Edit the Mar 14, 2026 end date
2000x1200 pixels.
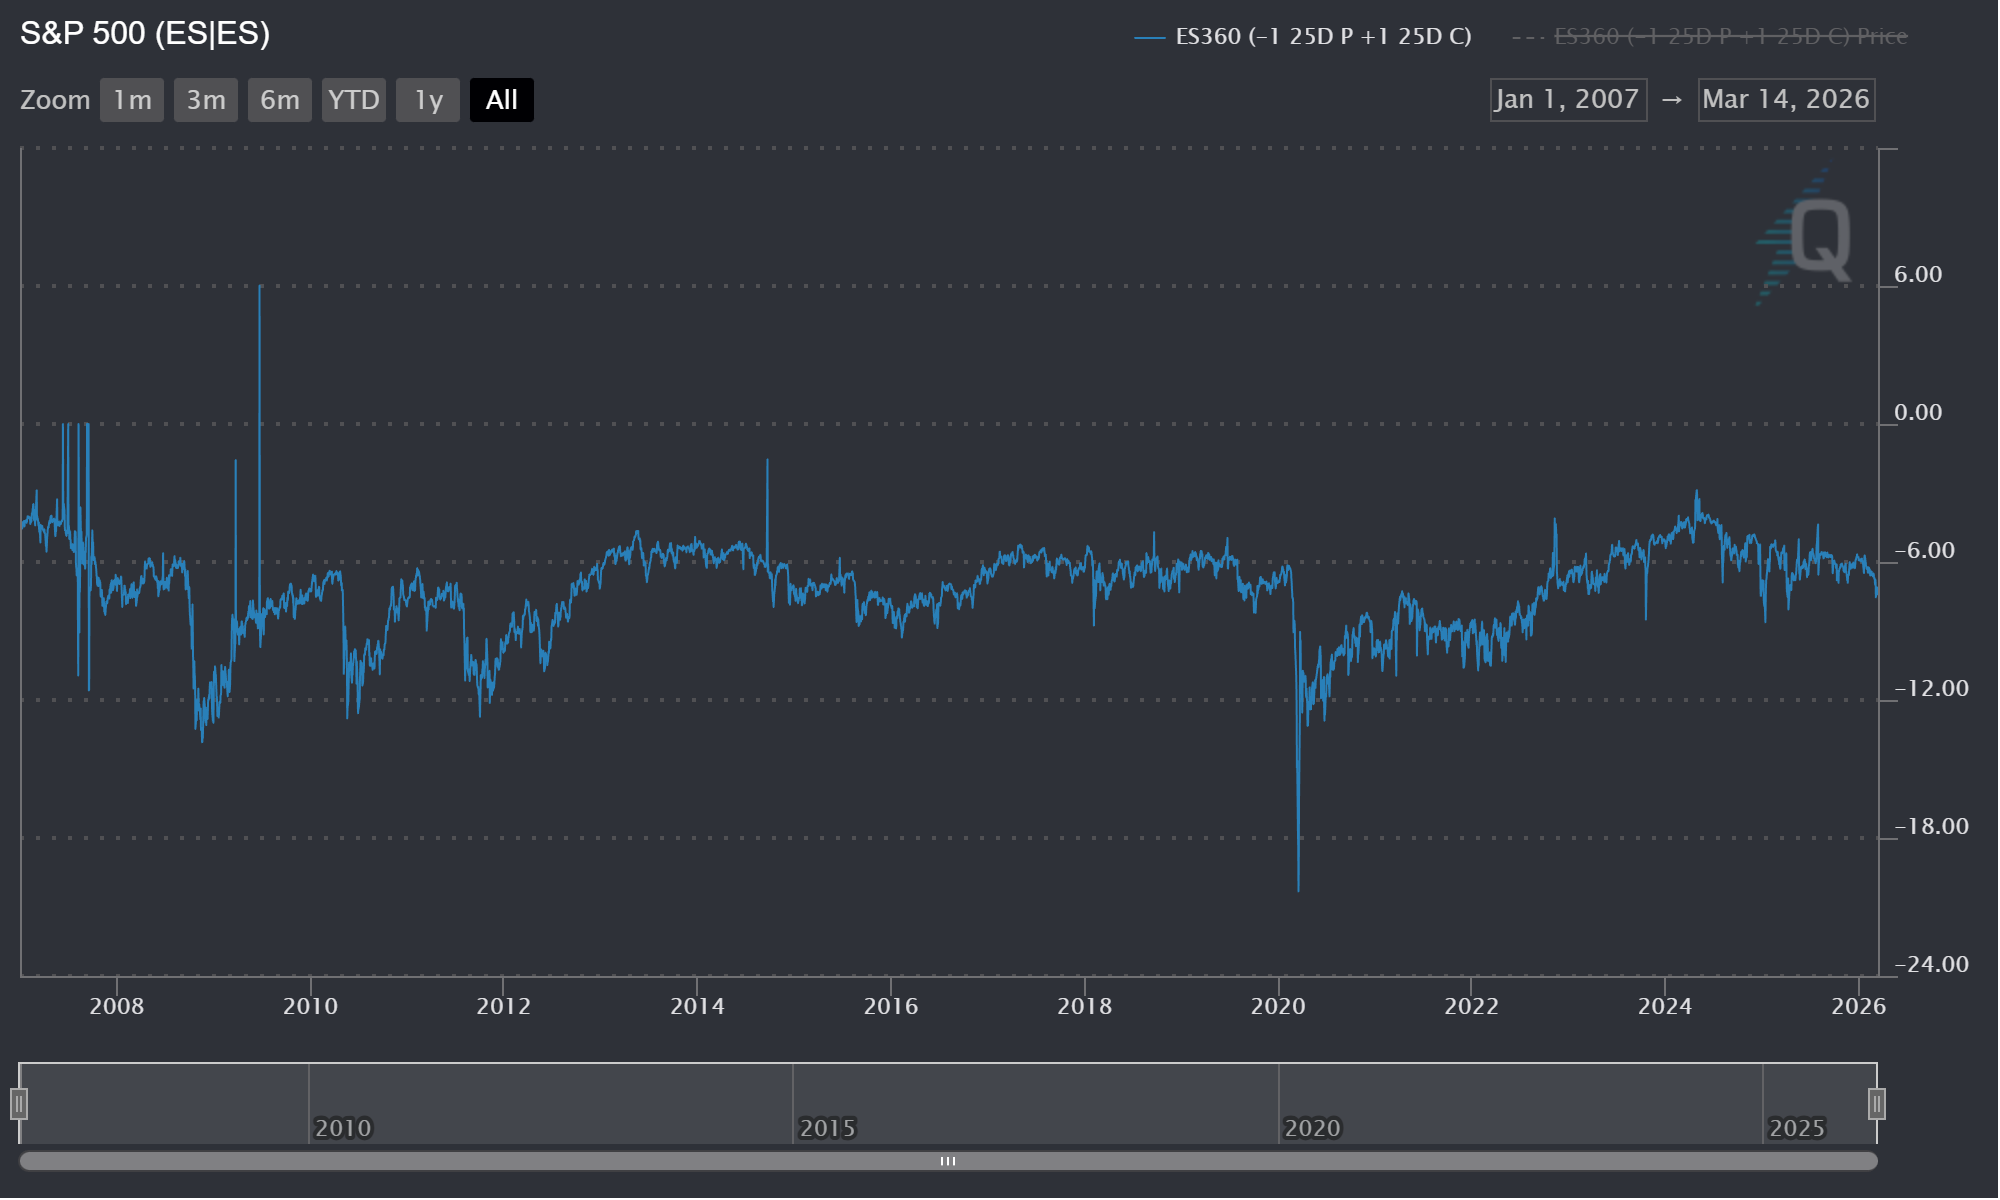[x=1786, y=100]
